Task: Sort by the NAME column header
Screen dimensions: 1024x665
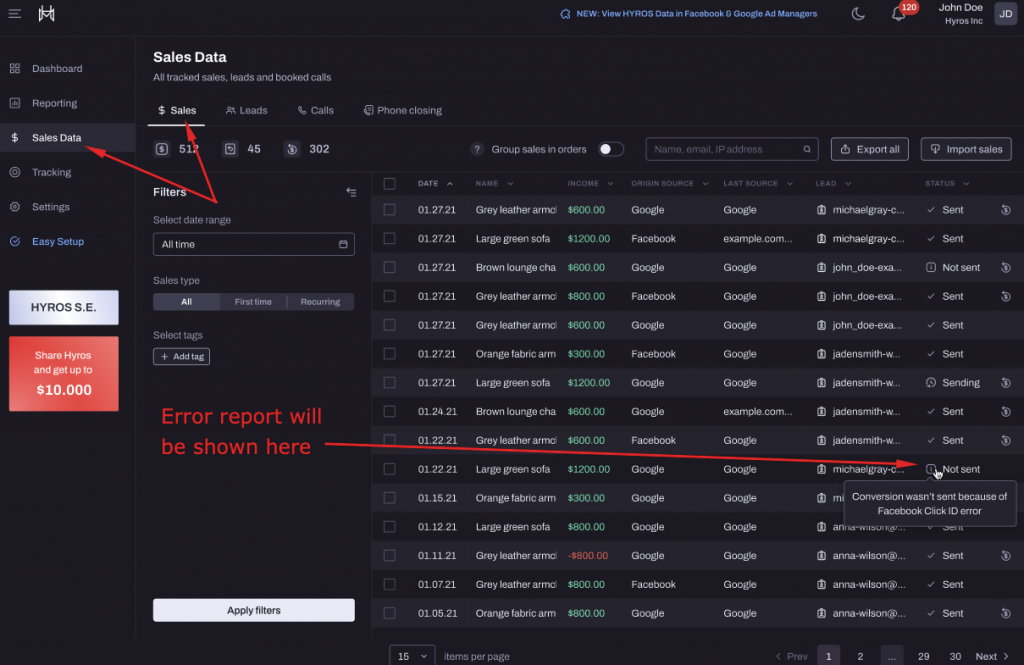Action: [x=494, y=184]
